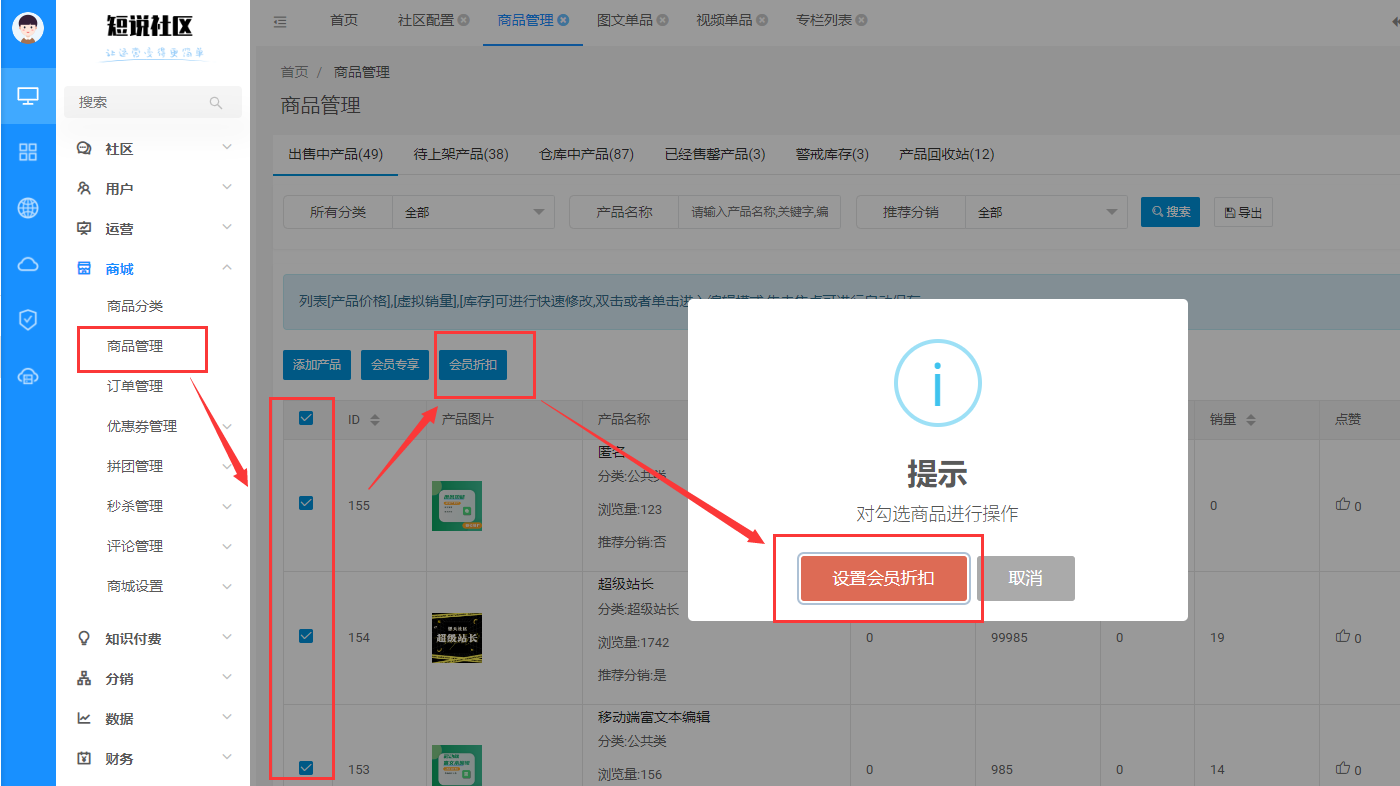Screen dimensions: 1400x786
Task: Expand the 拼团管理 submenu
Action: pos(155,466)
